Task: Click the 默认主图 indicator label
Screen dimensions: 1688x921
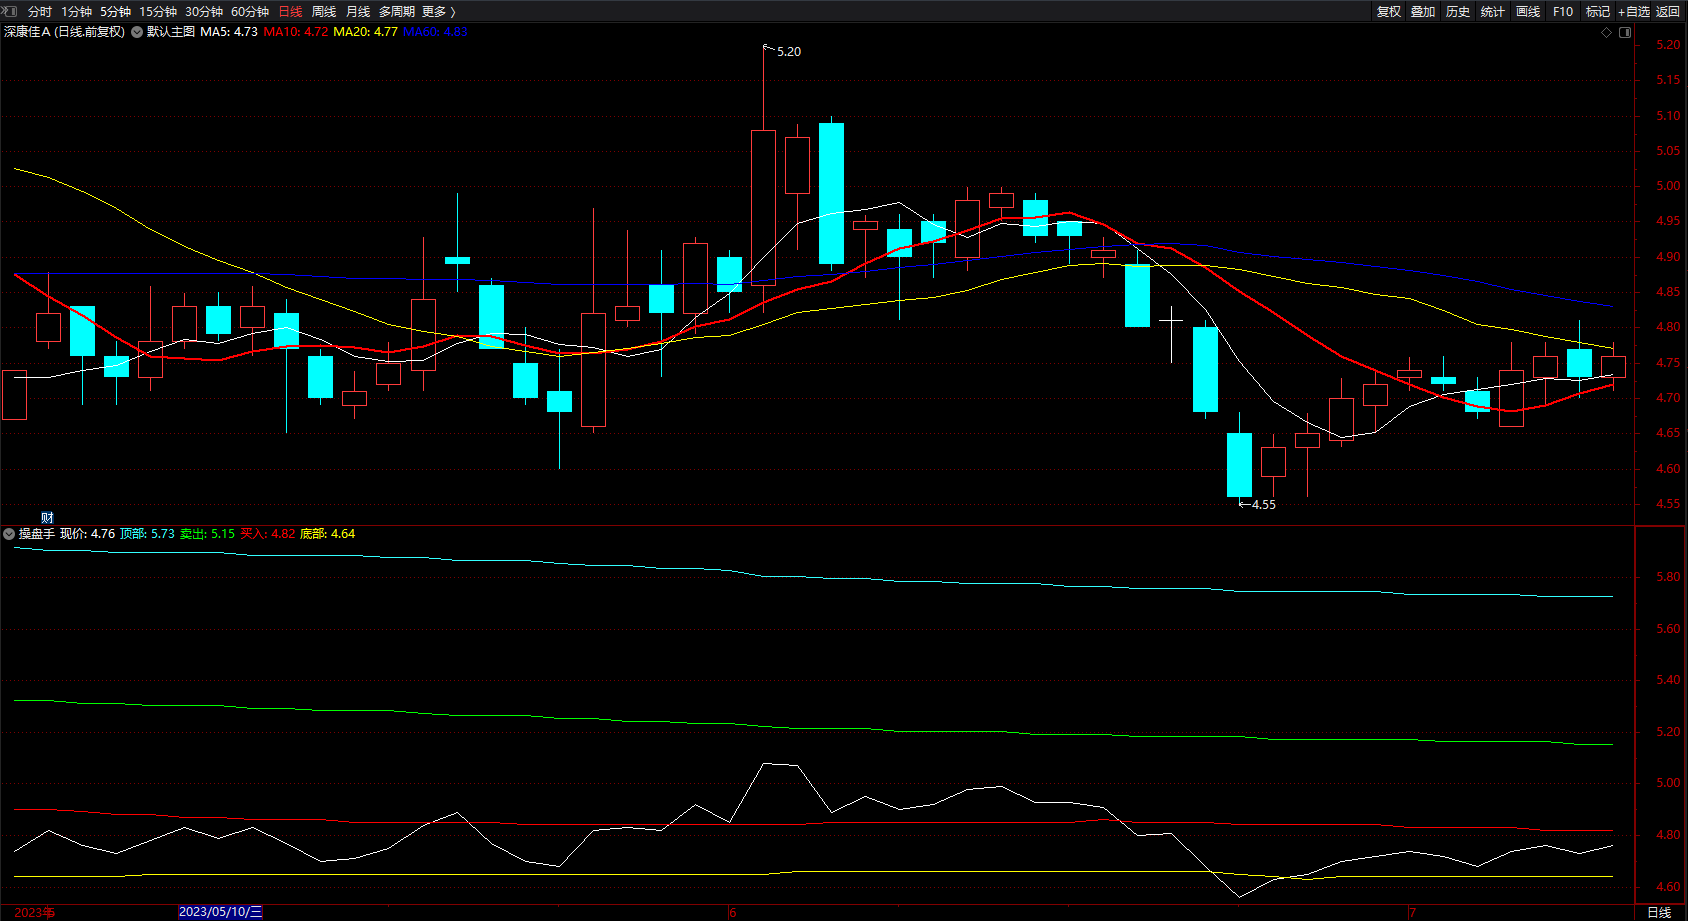Action: (171, 32)
